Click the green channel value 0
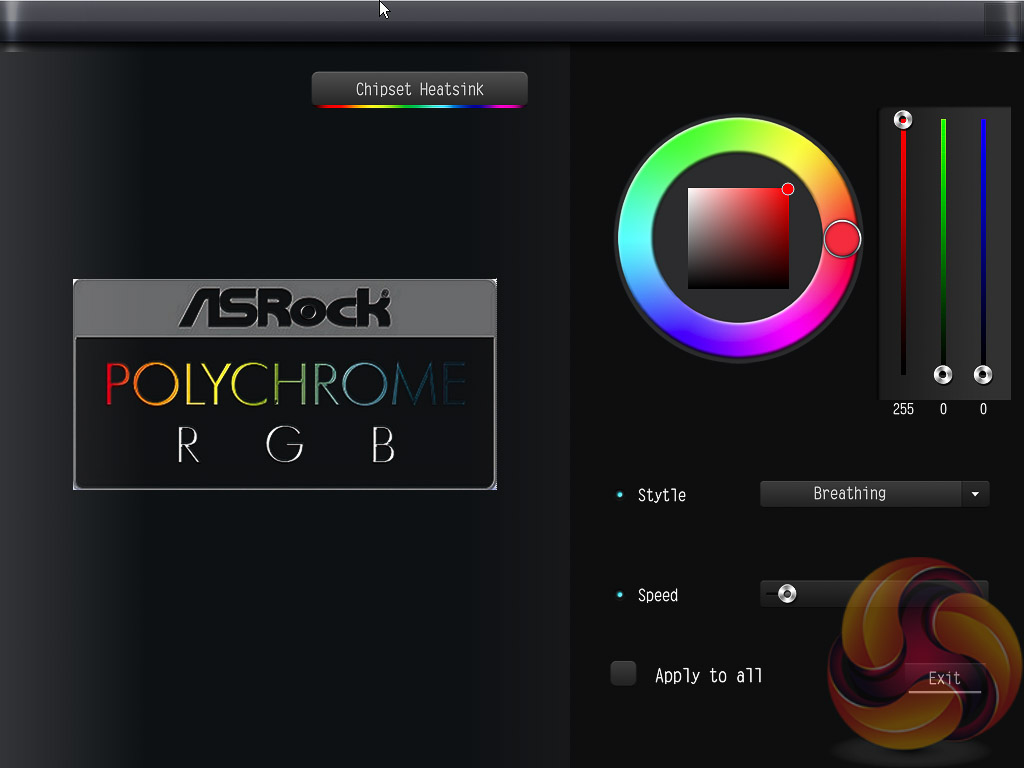The width and height of the screenshot is (1024, 768). [943, 409]
